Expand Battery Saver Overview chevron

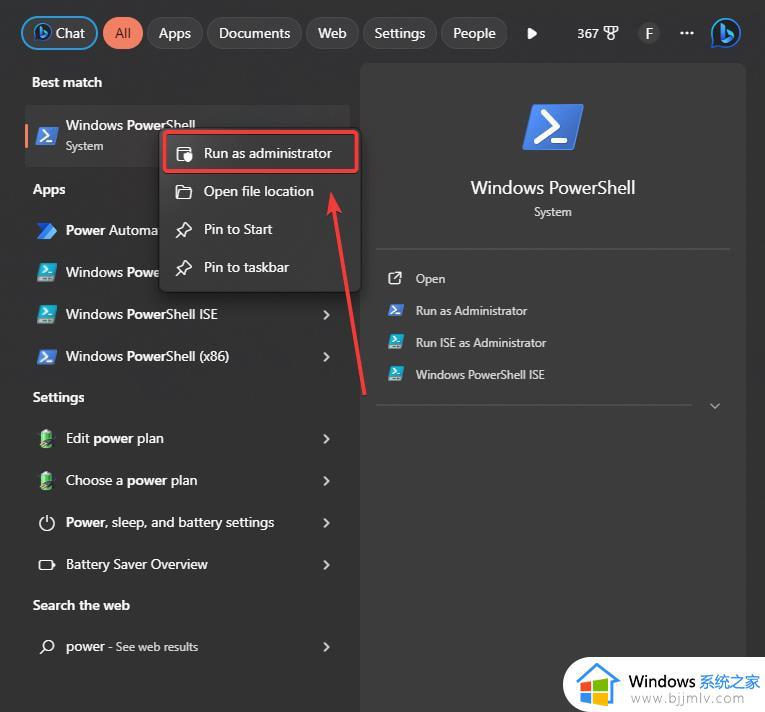coord(326,565)
